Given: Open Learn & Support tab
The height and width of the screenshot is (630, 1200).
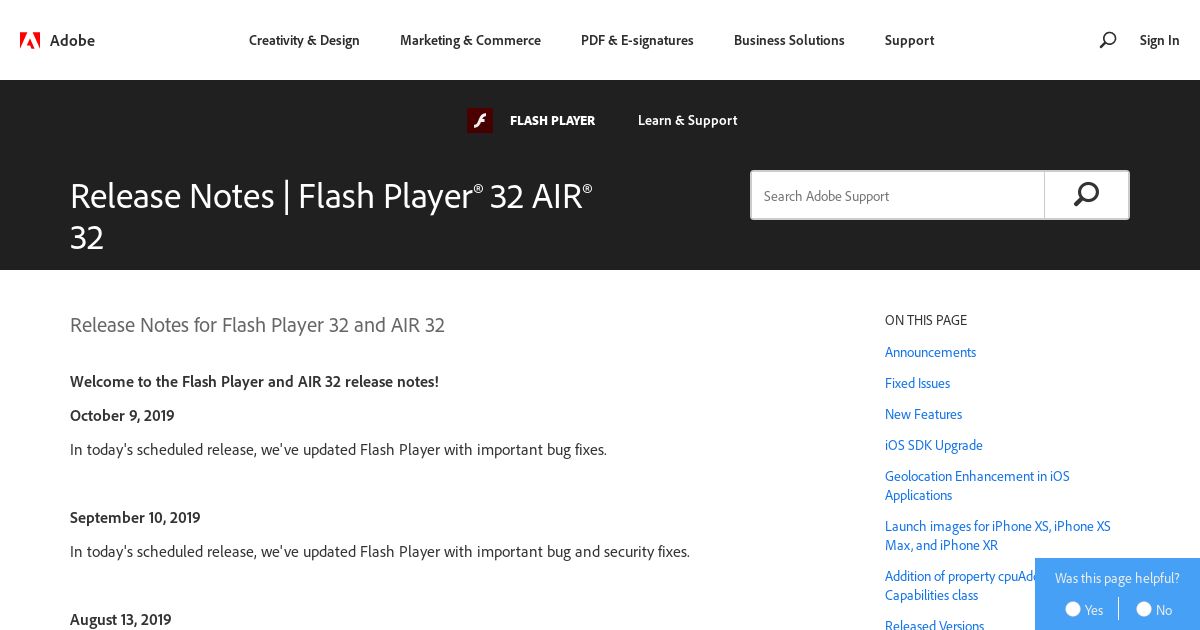Looking at the screenshot, I should point(687,121).
